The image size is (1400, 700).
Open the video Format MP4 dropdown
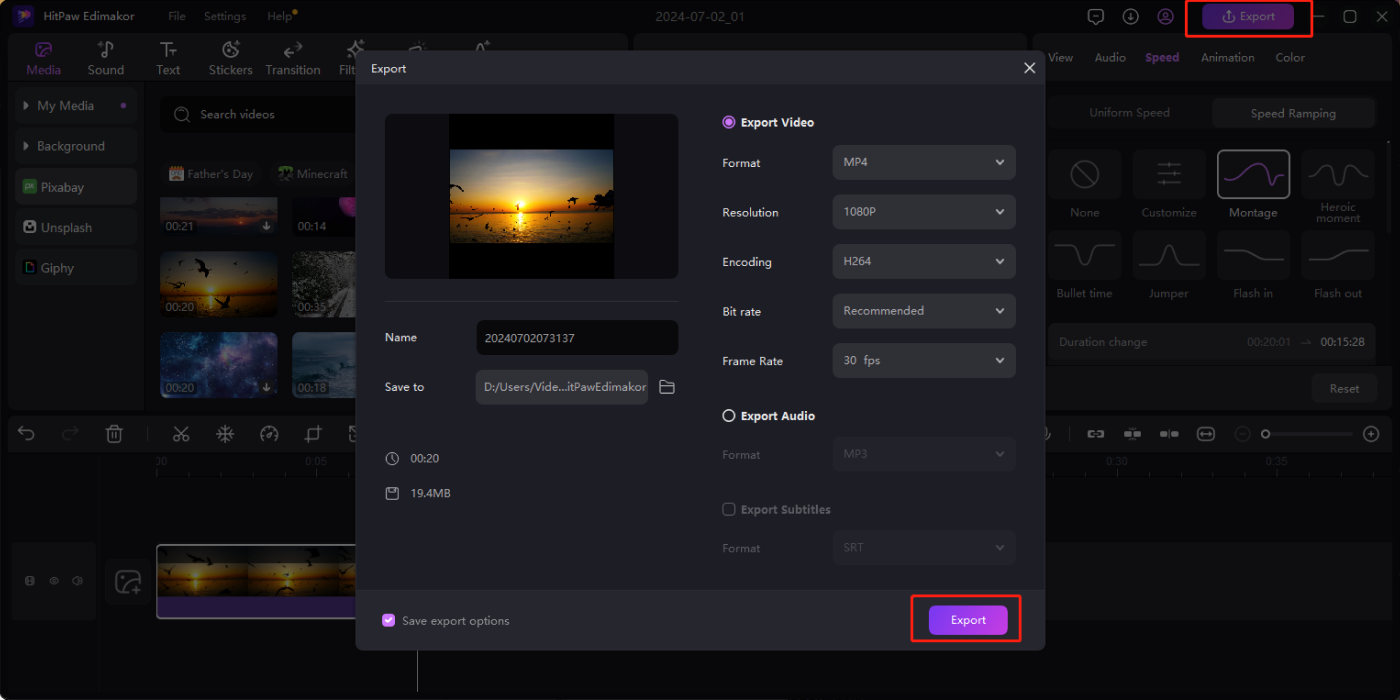point(923,162)
